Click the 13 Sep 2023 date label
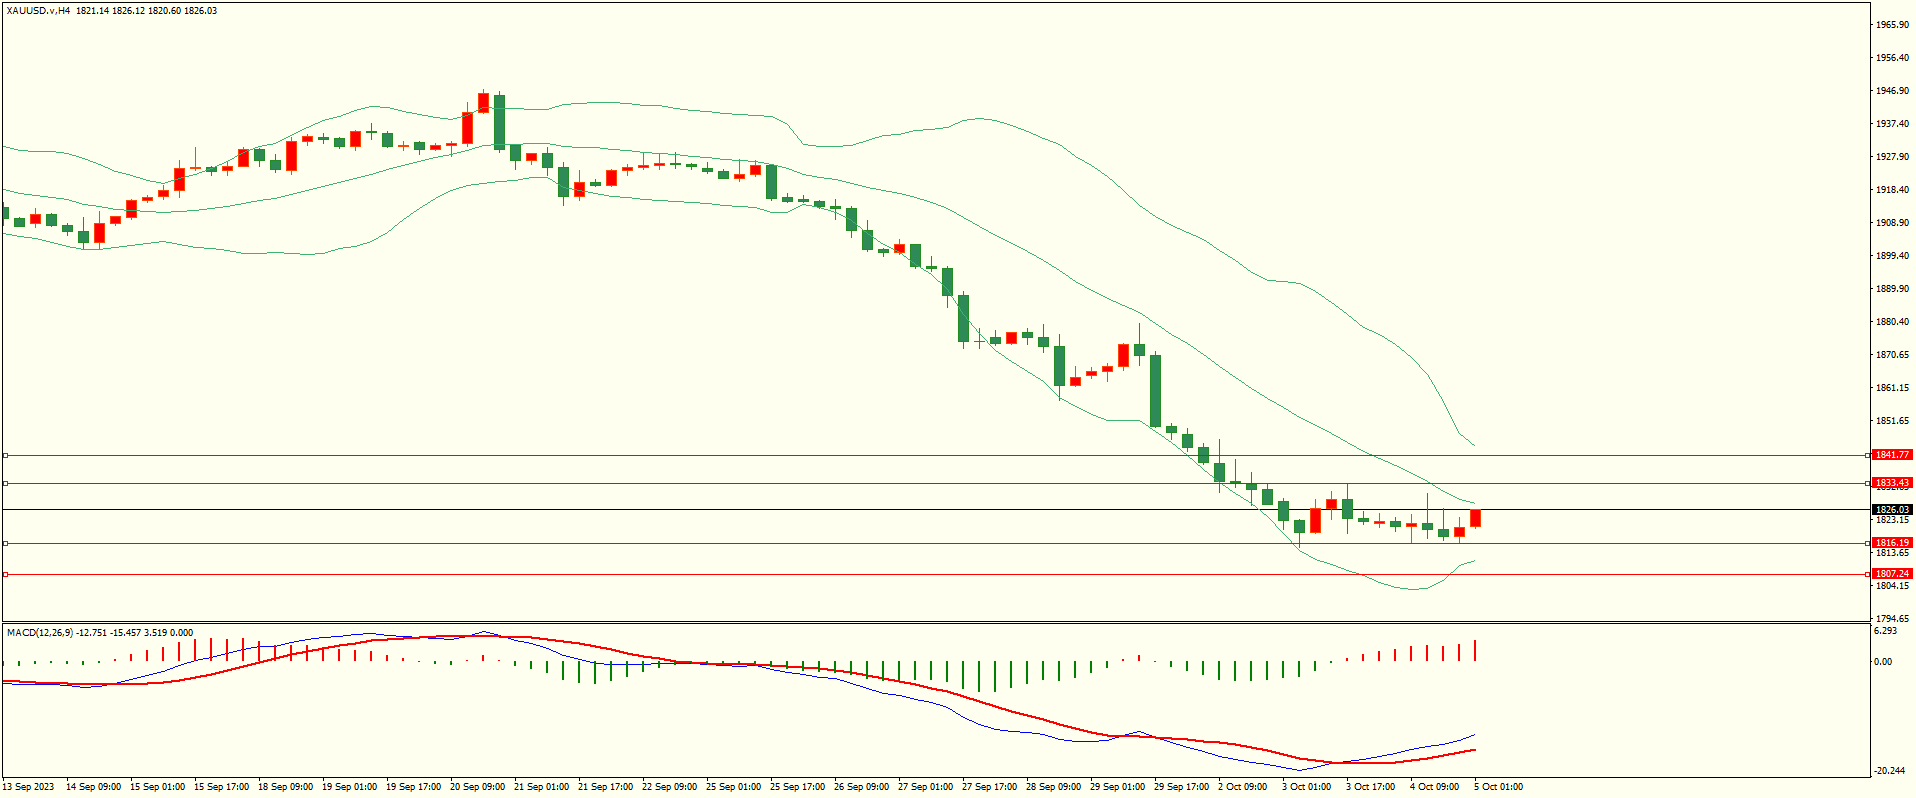 click(29, 787)
